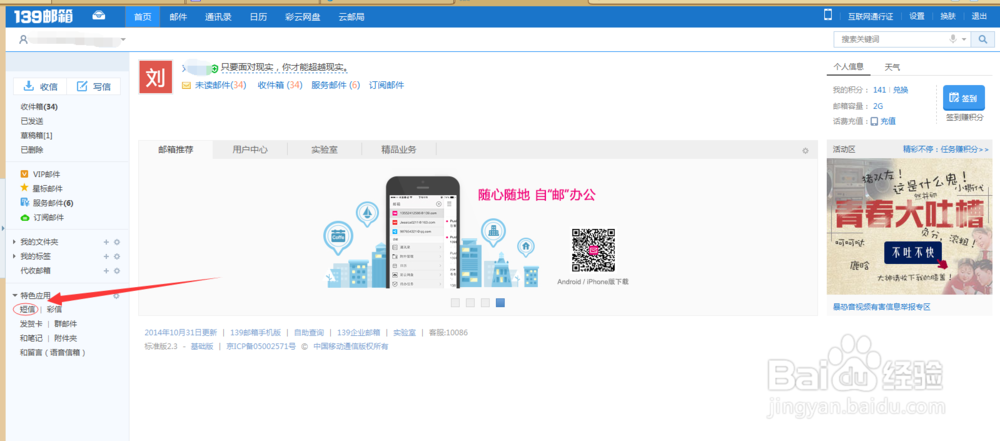The image size is (1000, 441).
Task: Open 彩信 in 特色应用
Action: coord(54,310)
